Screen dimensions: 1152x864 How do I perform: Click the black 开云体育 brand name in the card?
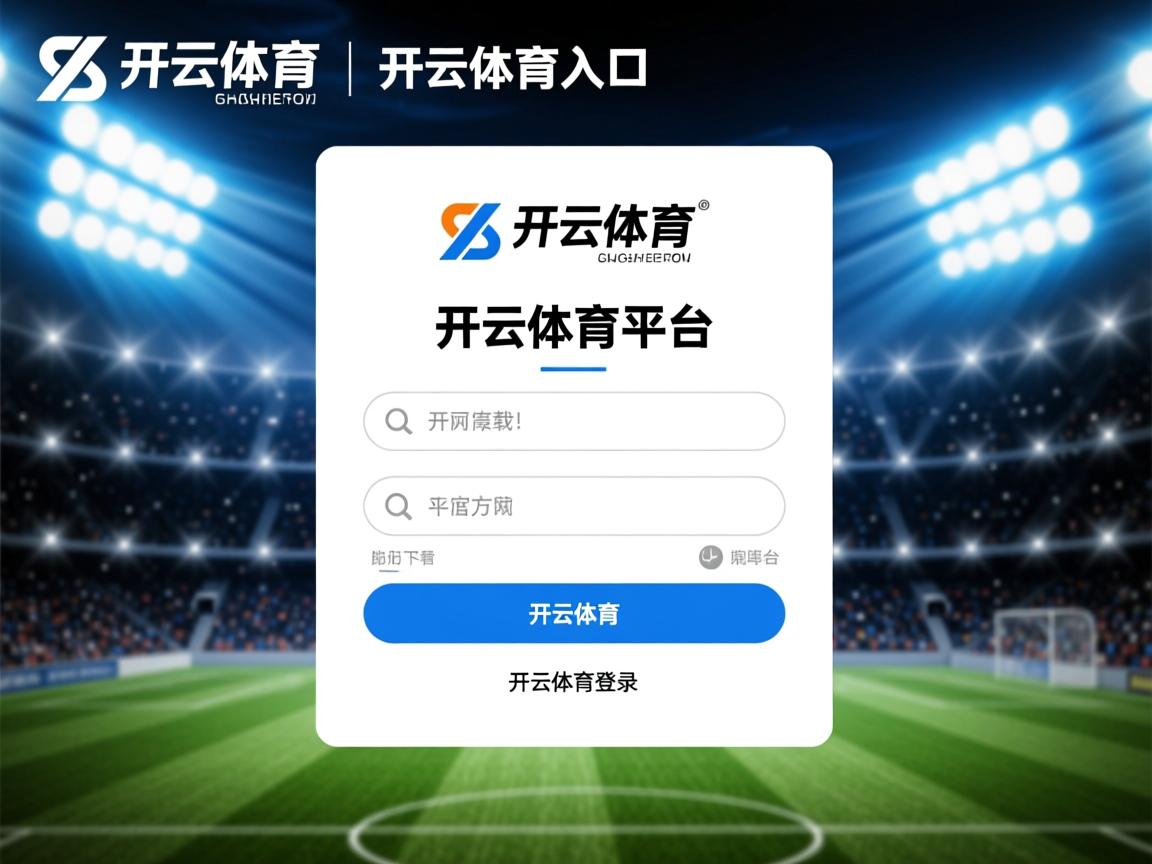(603, 226)
